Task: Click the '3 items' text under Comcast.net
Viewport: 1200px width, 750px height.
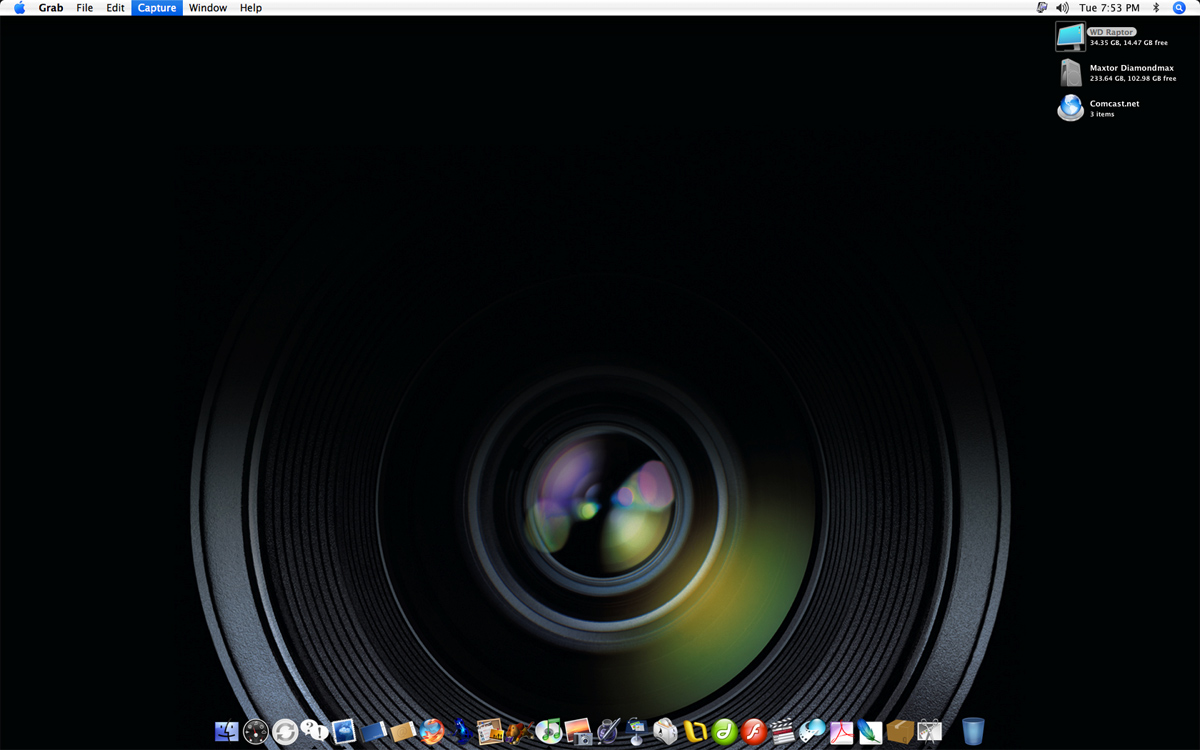Action: 1102,114
